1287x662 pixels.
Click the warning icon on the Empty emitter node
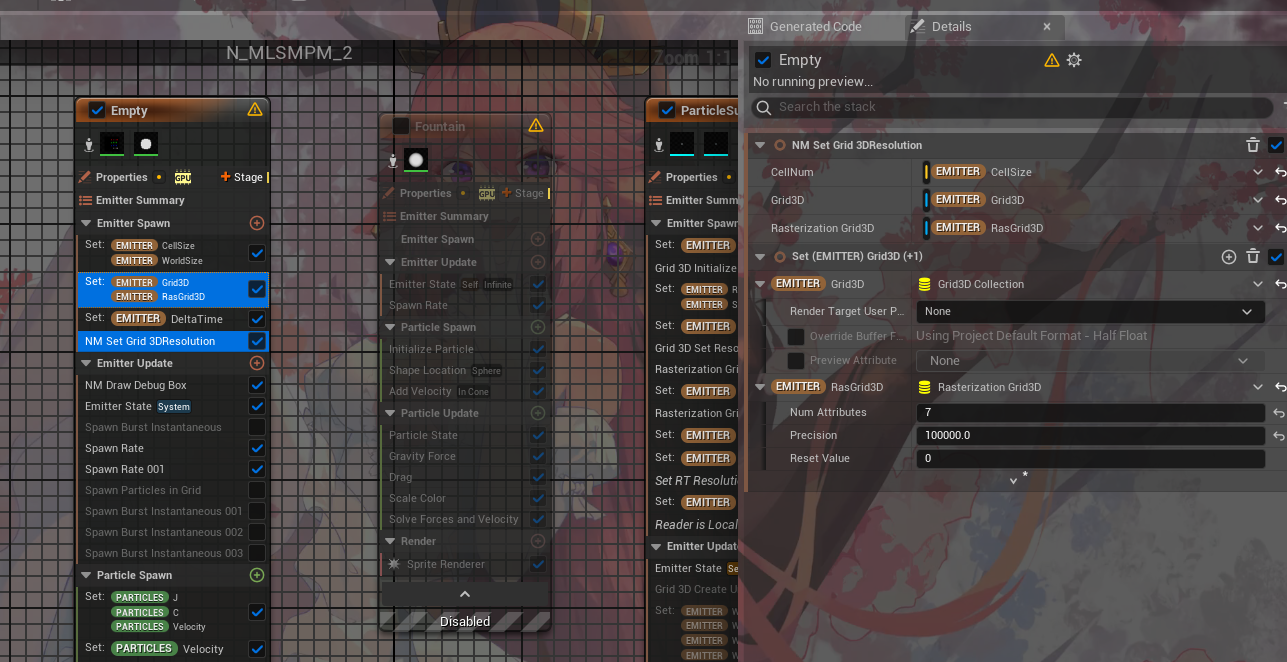coord(255,110)
